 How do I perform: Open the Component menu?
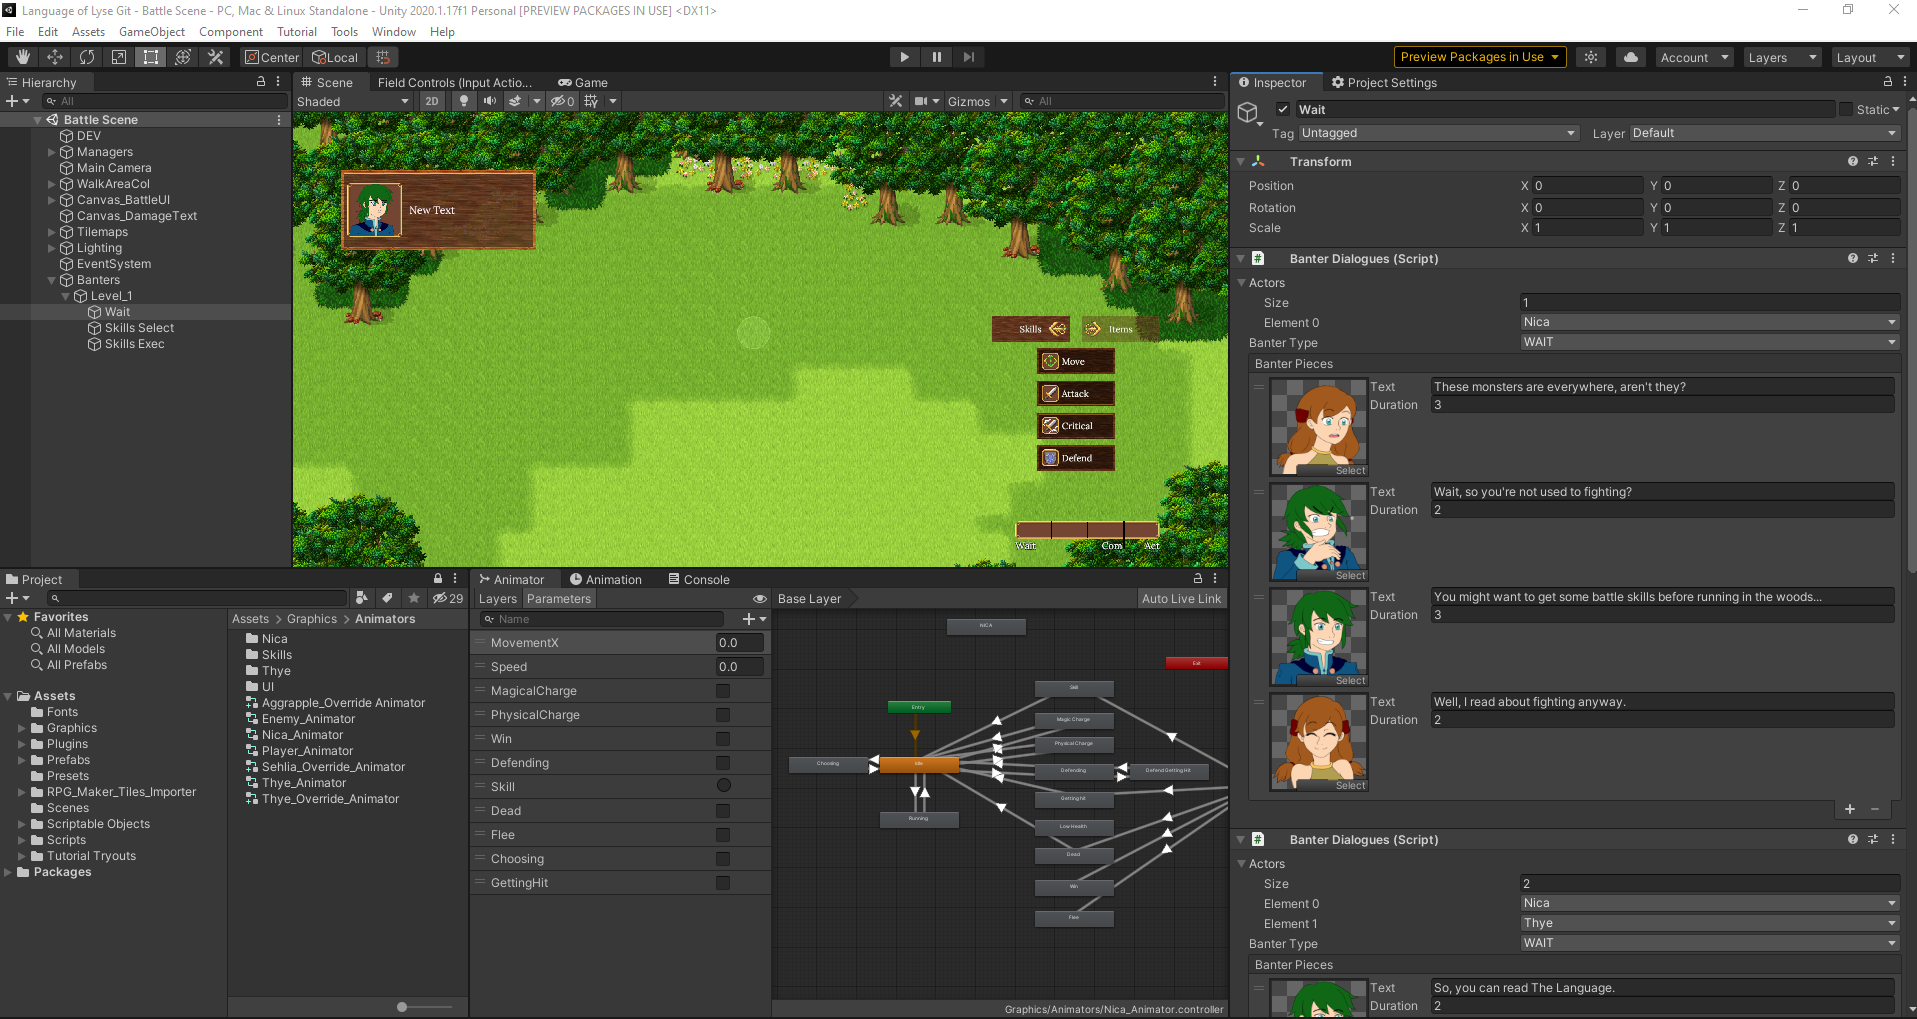230,32
